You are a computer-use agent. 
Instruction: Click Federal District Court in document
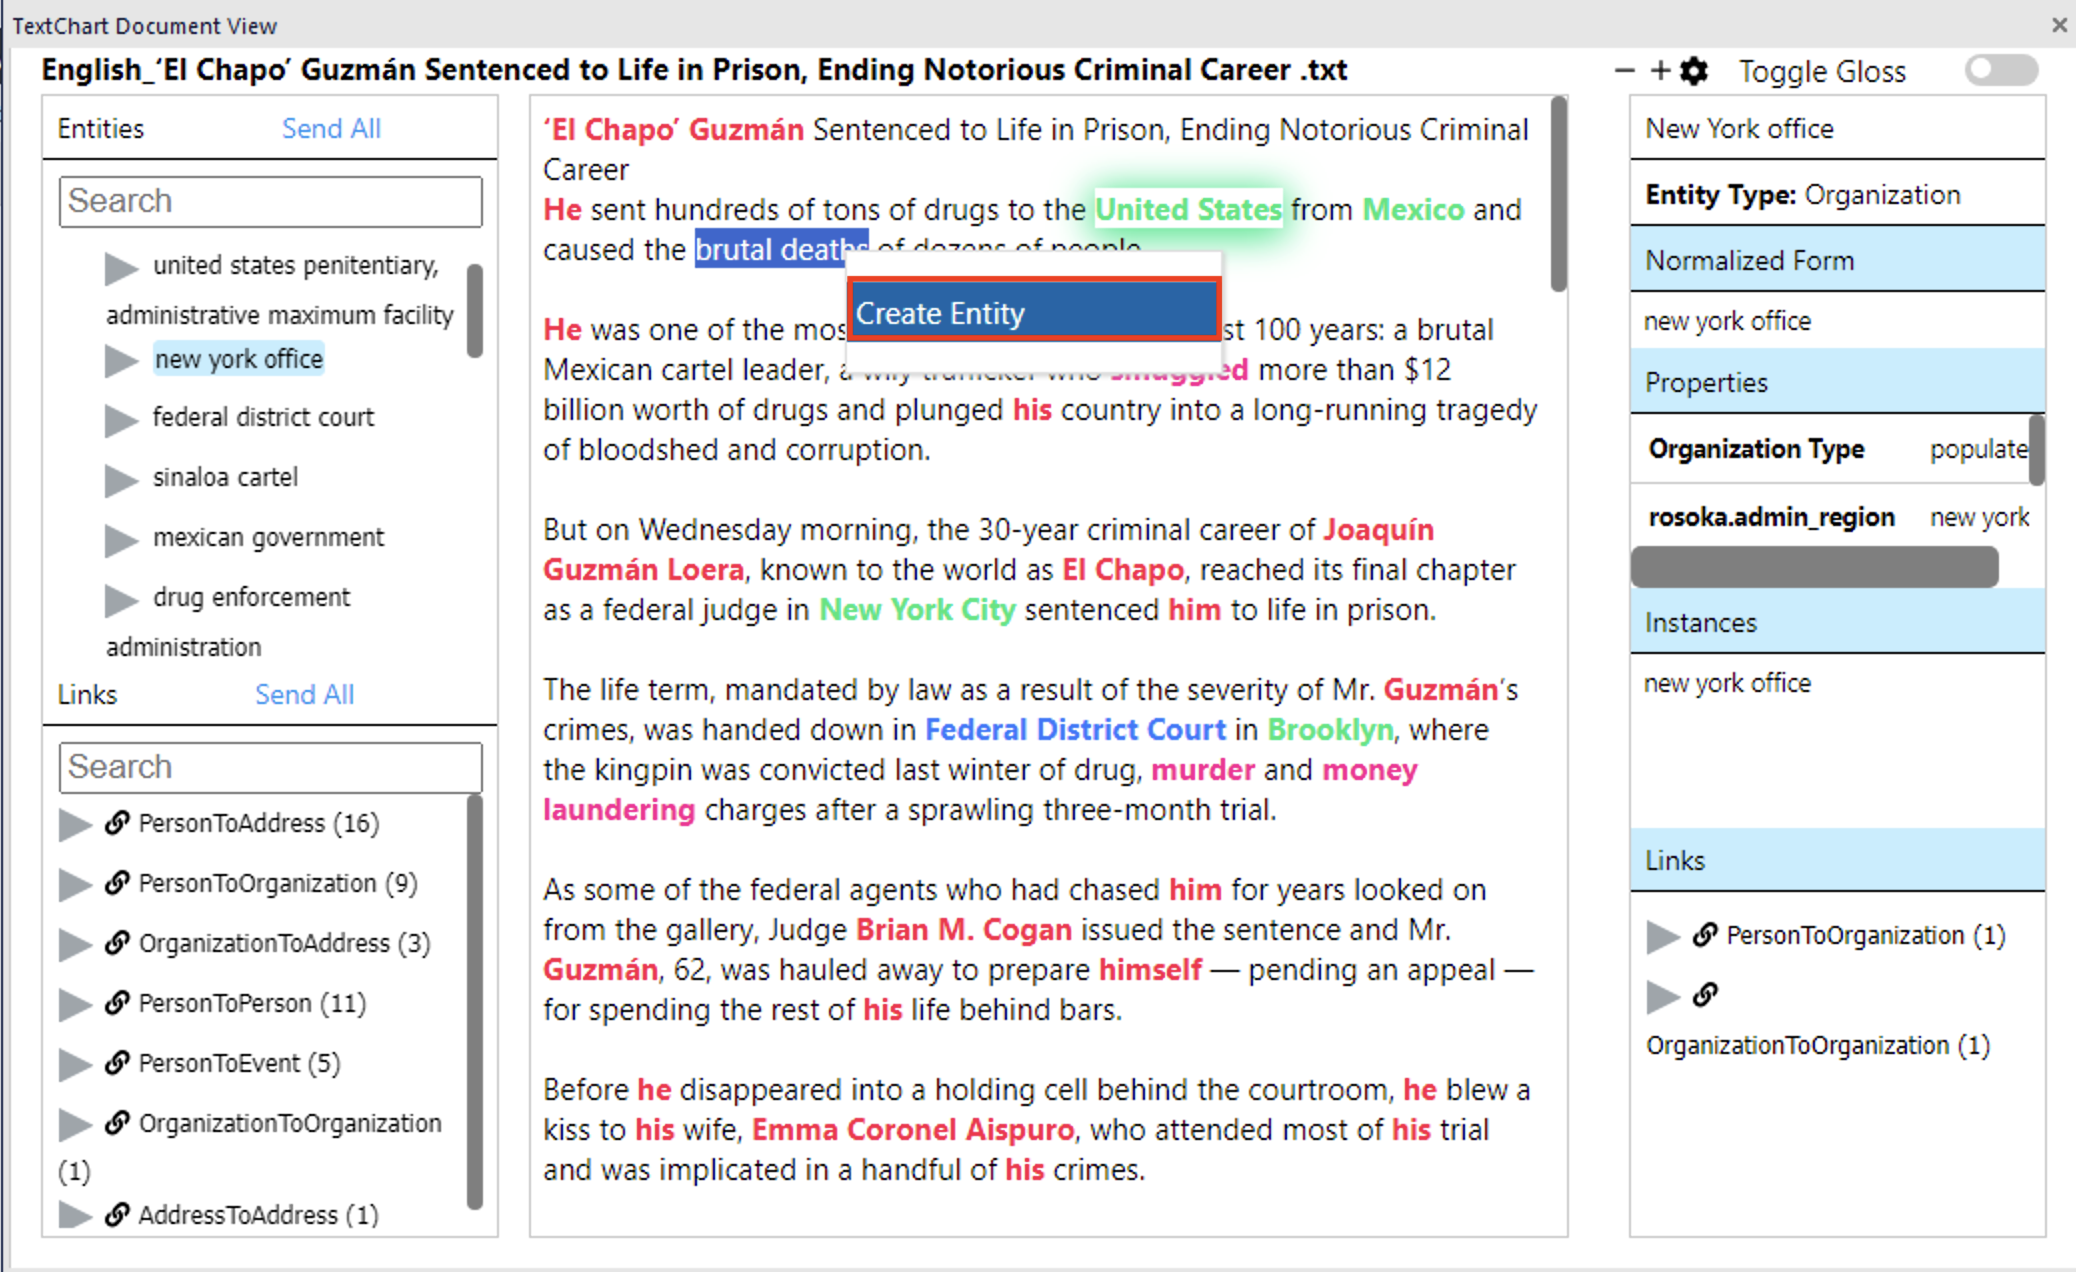click(1075, 729)
